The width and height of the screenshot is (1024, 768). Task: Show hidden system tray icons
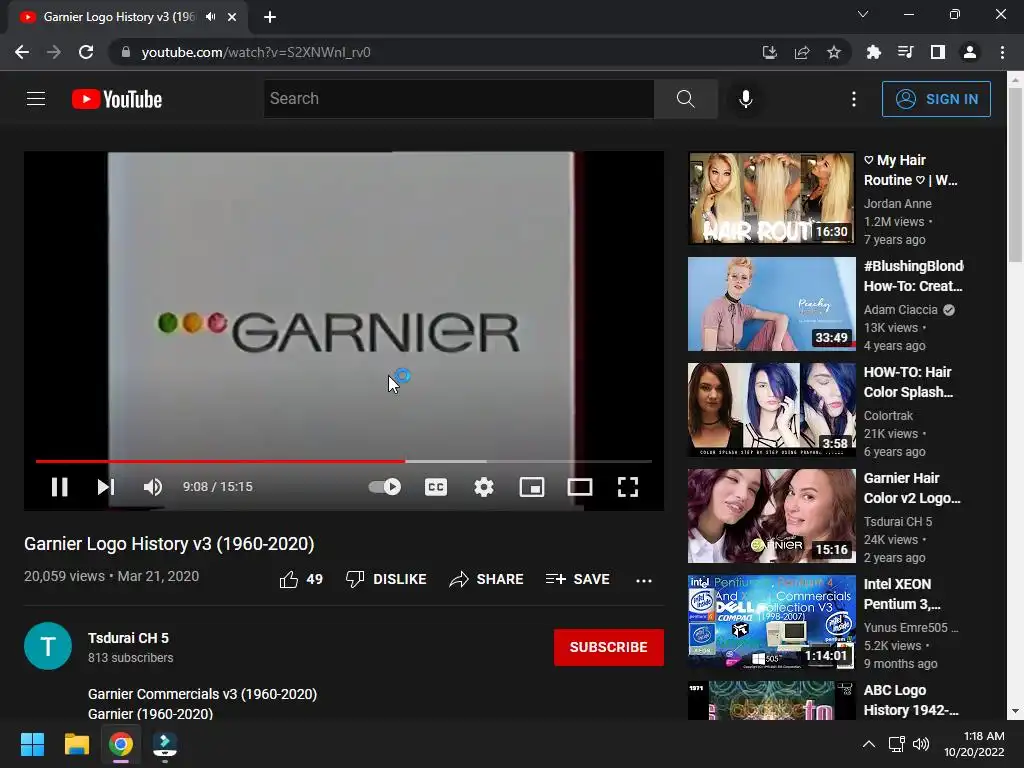[x=869, y=744]
